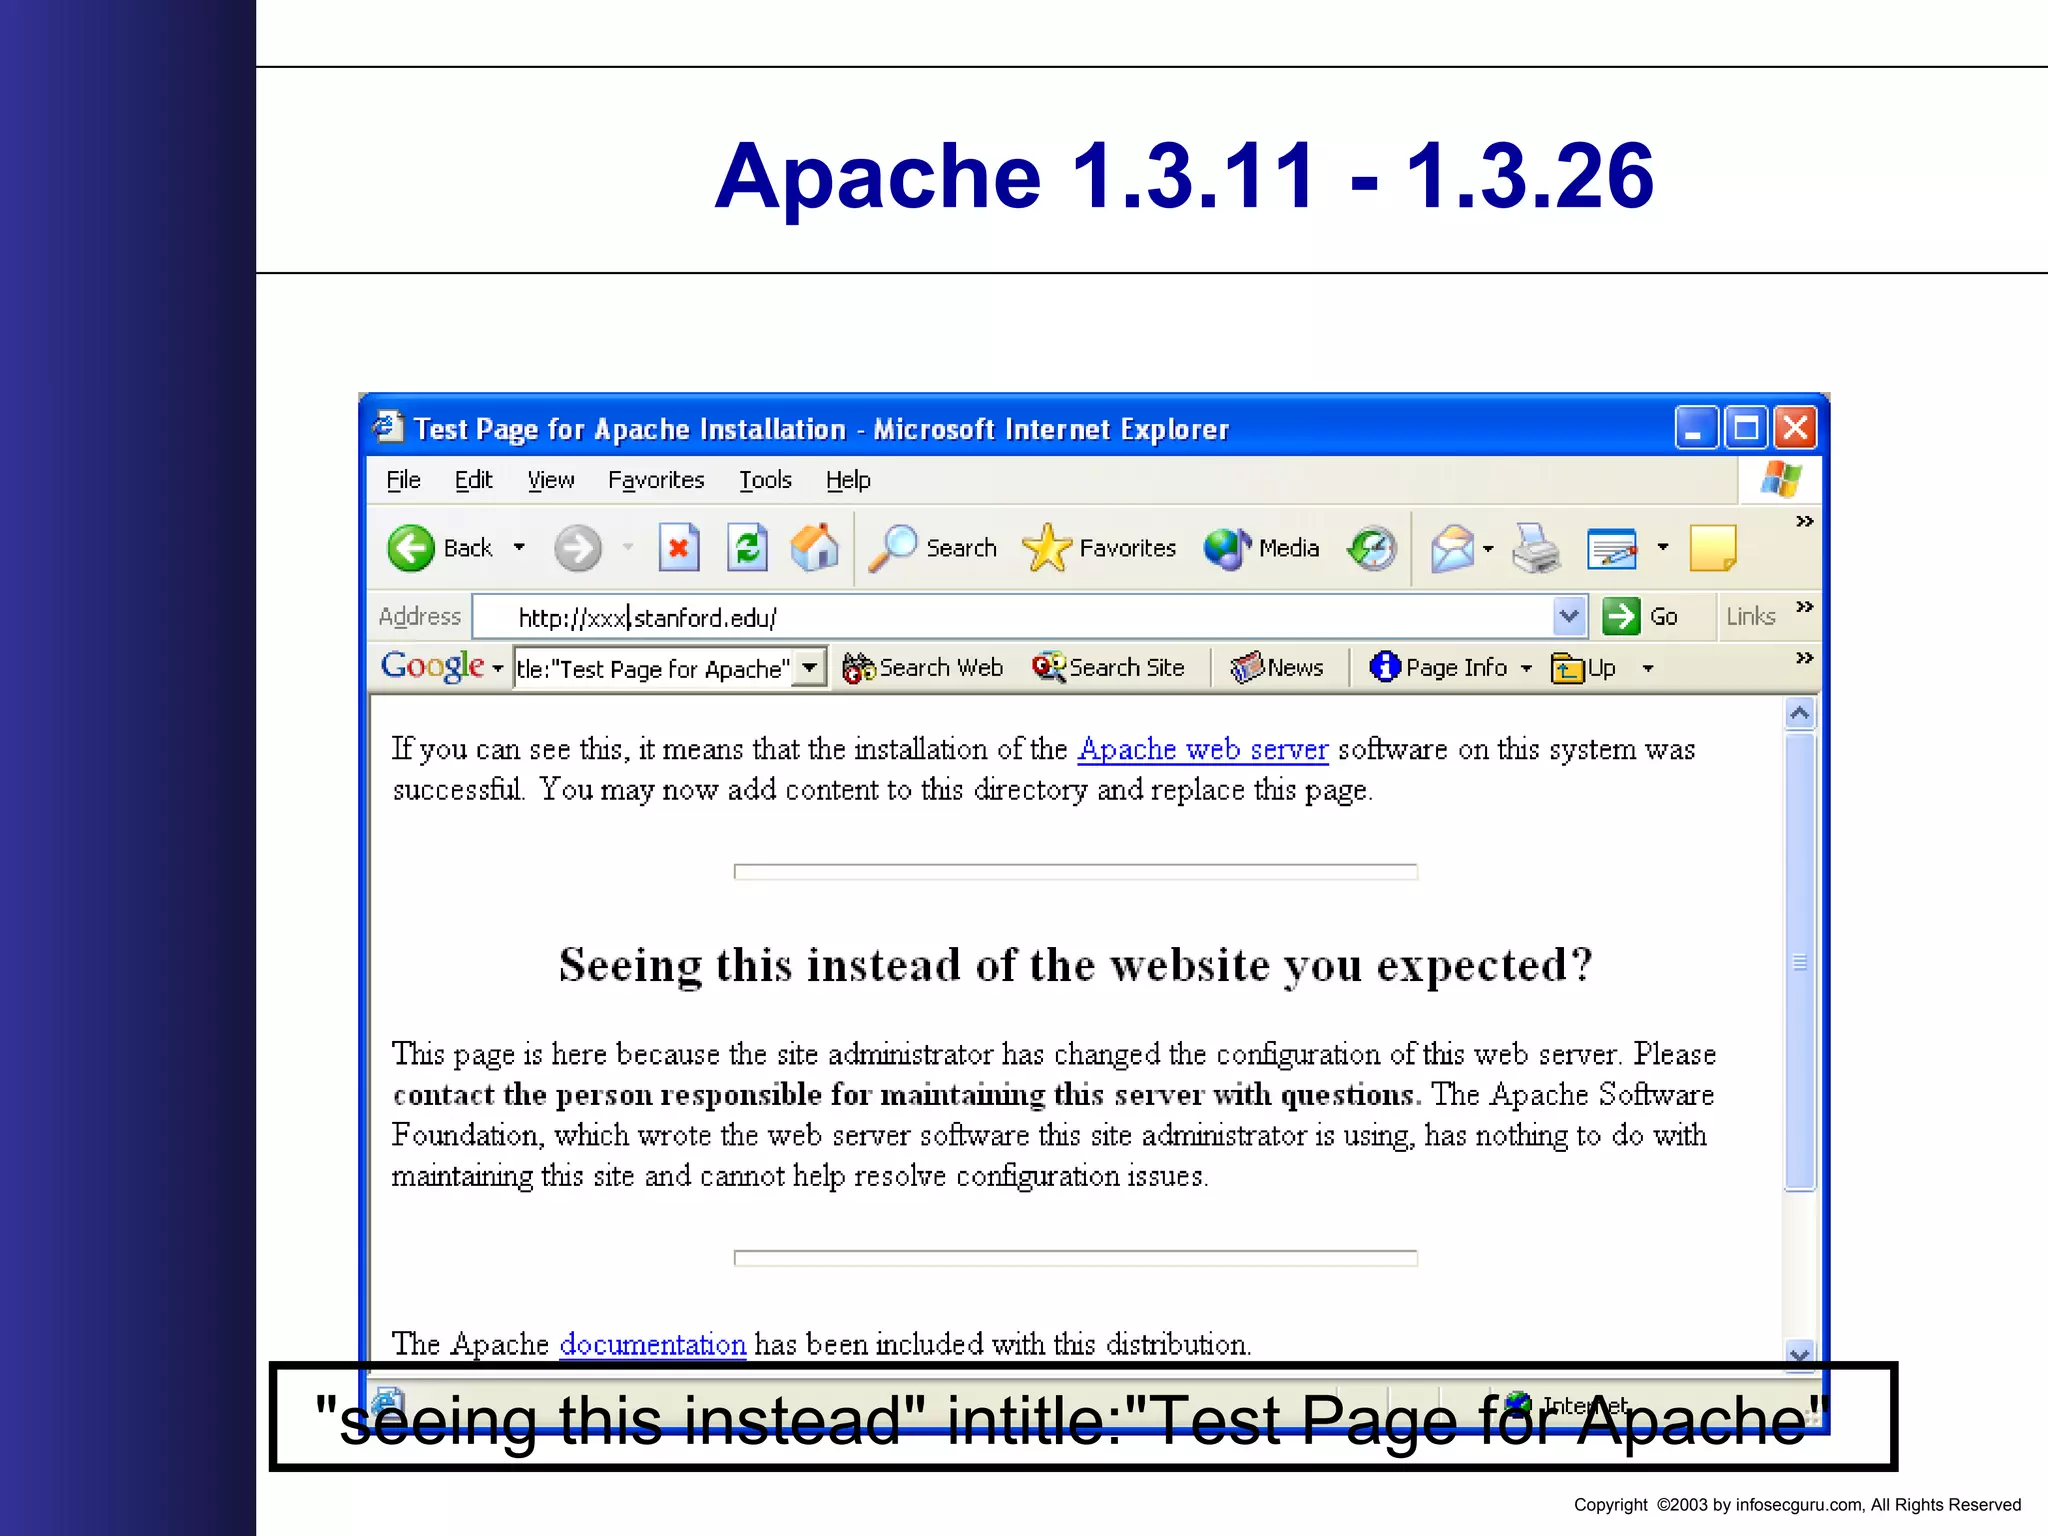Click News on Google toolbar
The width and height of the screenshot is (2048, 1536).
[x=1276, y=668]
